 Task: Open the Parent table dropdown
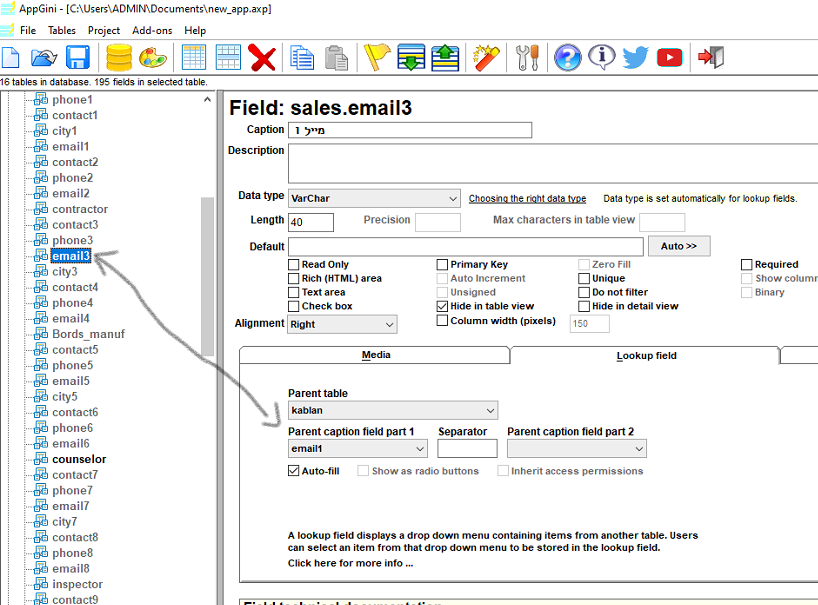[393, 410]
